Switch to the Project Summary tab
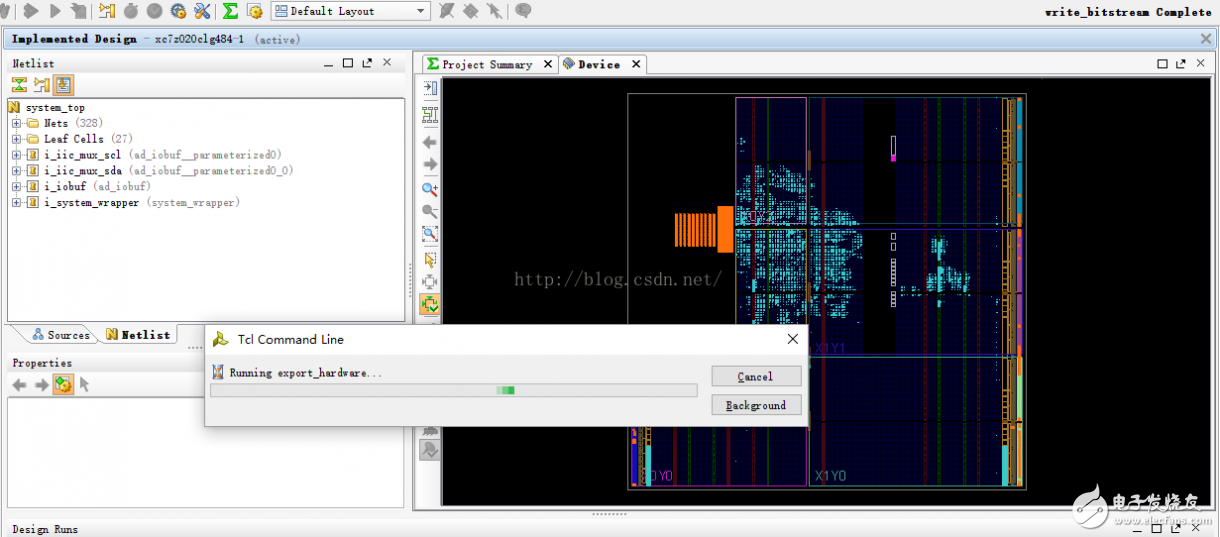This screenshot has height=537, width=1220. (488, 64)
